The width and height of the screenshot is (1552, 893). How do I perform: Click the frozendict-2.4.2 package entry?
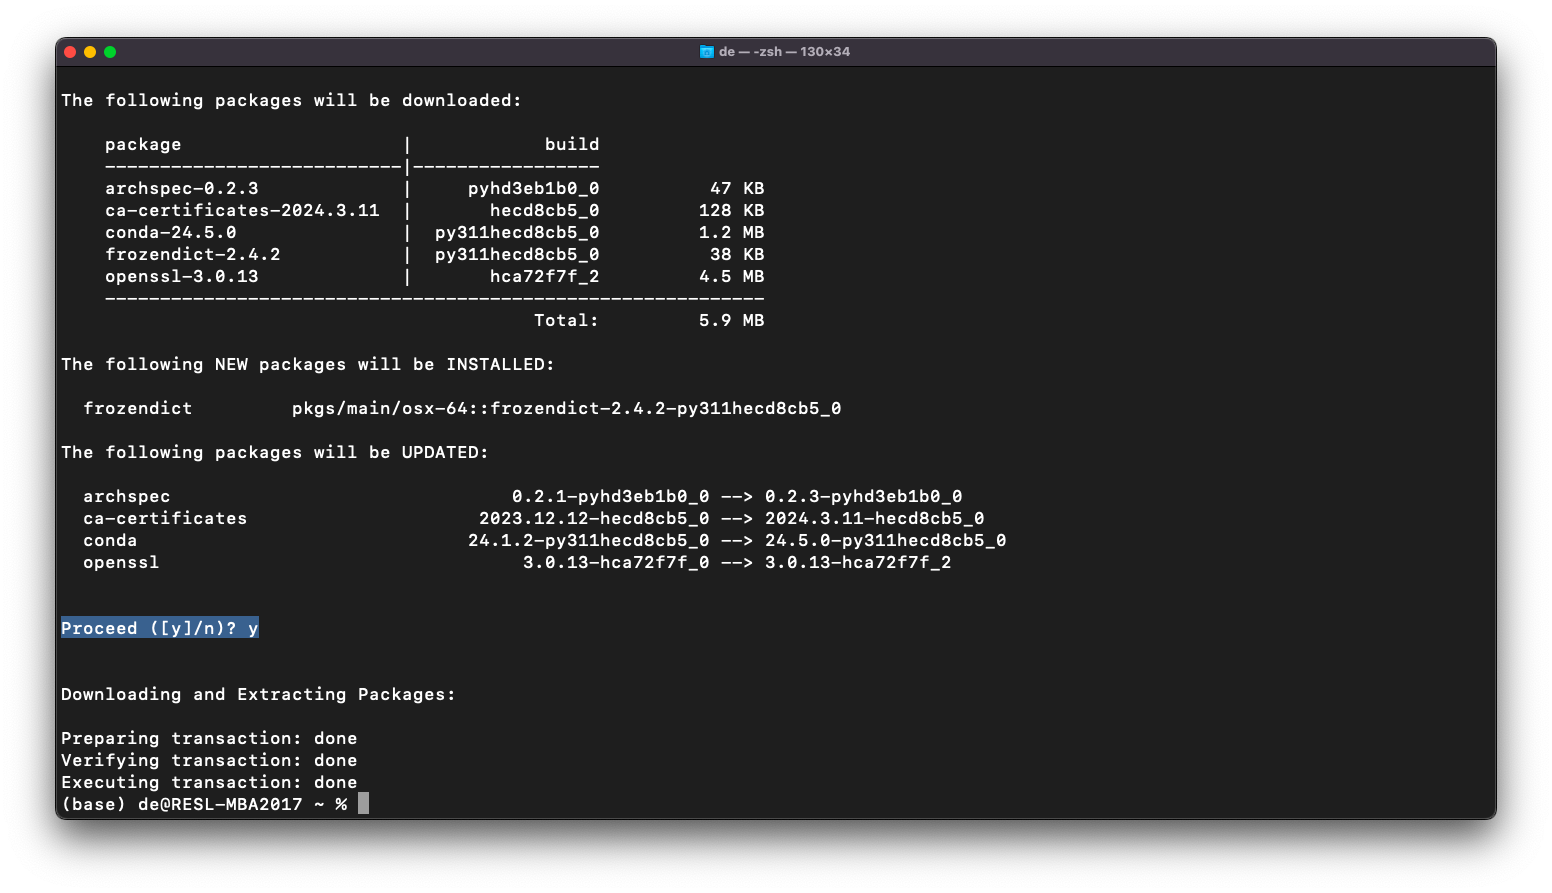point(193,254)
